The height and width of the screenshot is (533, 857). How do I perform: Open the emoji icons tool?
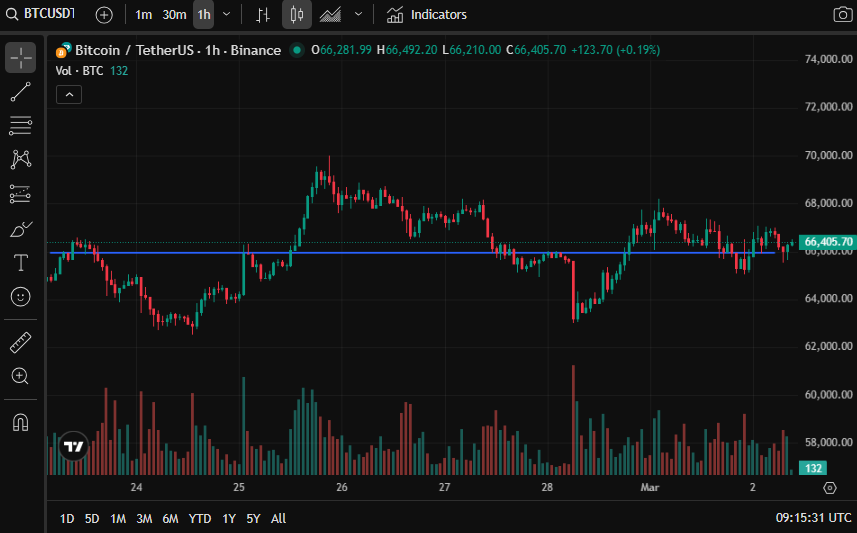(x=20, y=297)
